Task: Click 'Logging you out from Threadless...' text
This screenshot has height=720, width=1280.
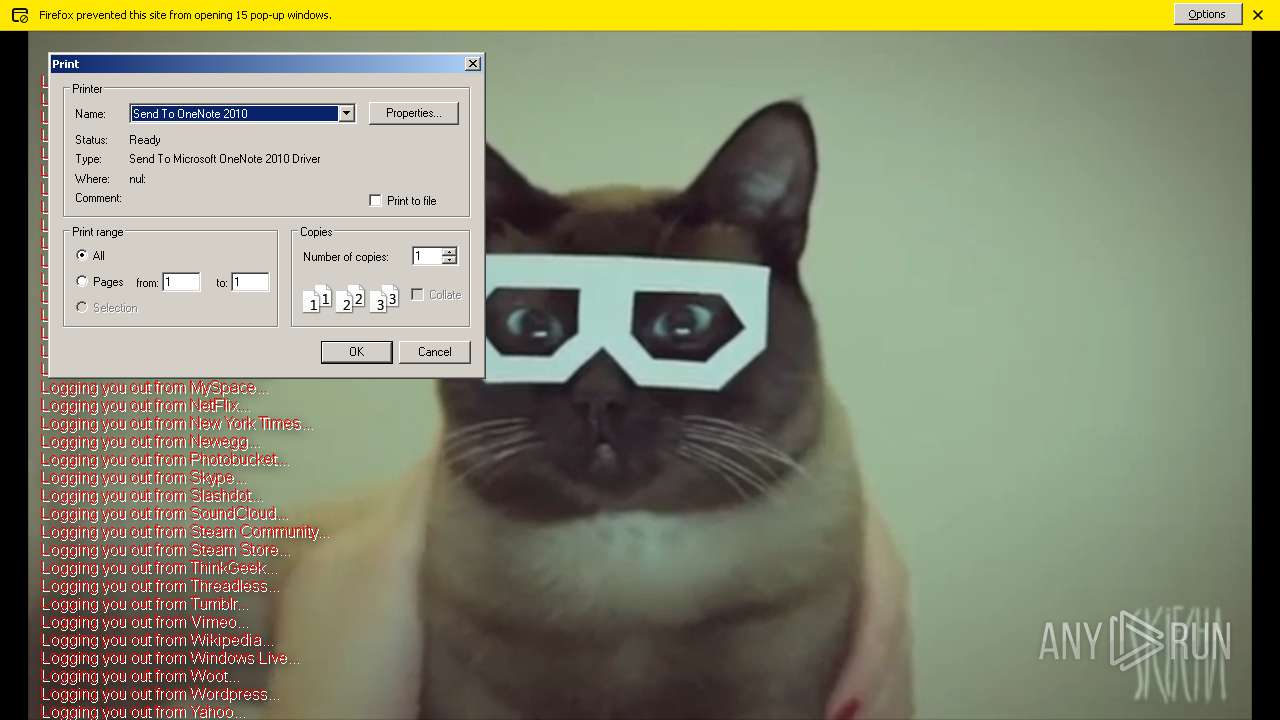Action: pyautogui.click(x=160, y=586)
